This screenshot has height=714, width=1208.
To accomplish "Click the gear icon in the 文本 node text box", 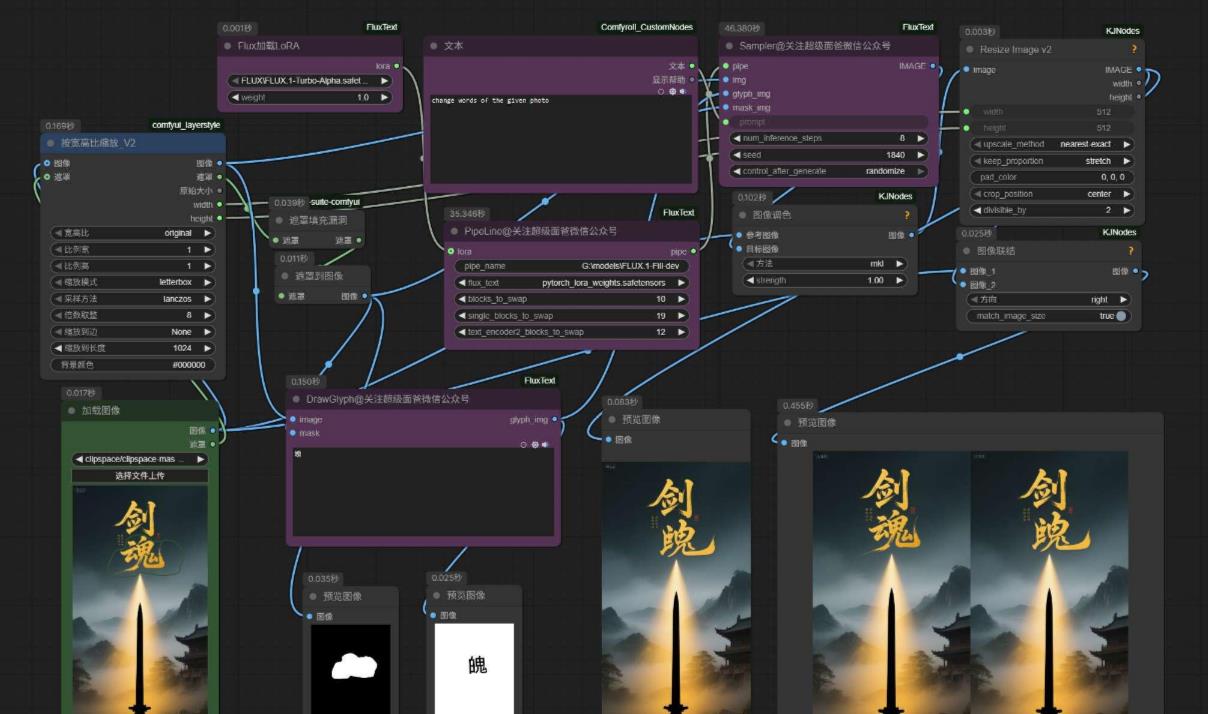I will pyautogui.click(x=672, y=91).
